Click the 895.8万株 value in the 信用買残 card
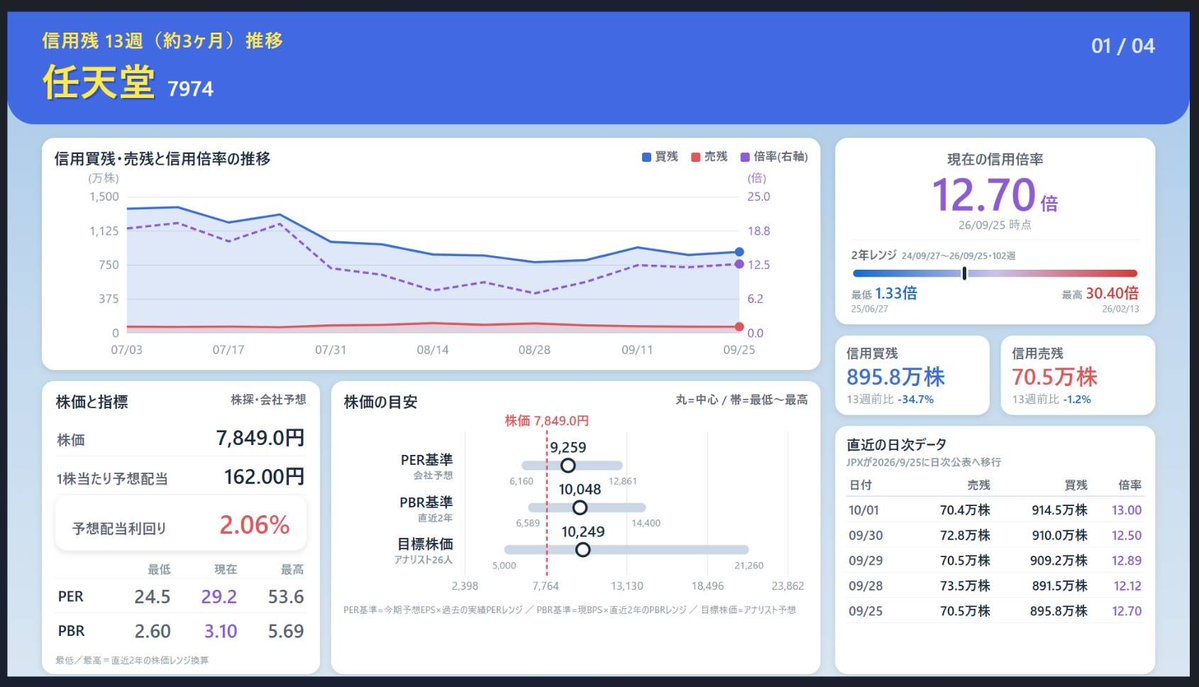This screenshot has width=1199, height=687. coord(895,376)
